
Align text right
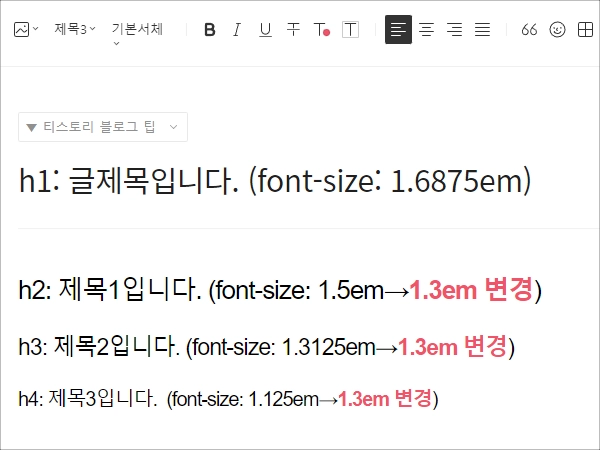(x=454, y=29)
